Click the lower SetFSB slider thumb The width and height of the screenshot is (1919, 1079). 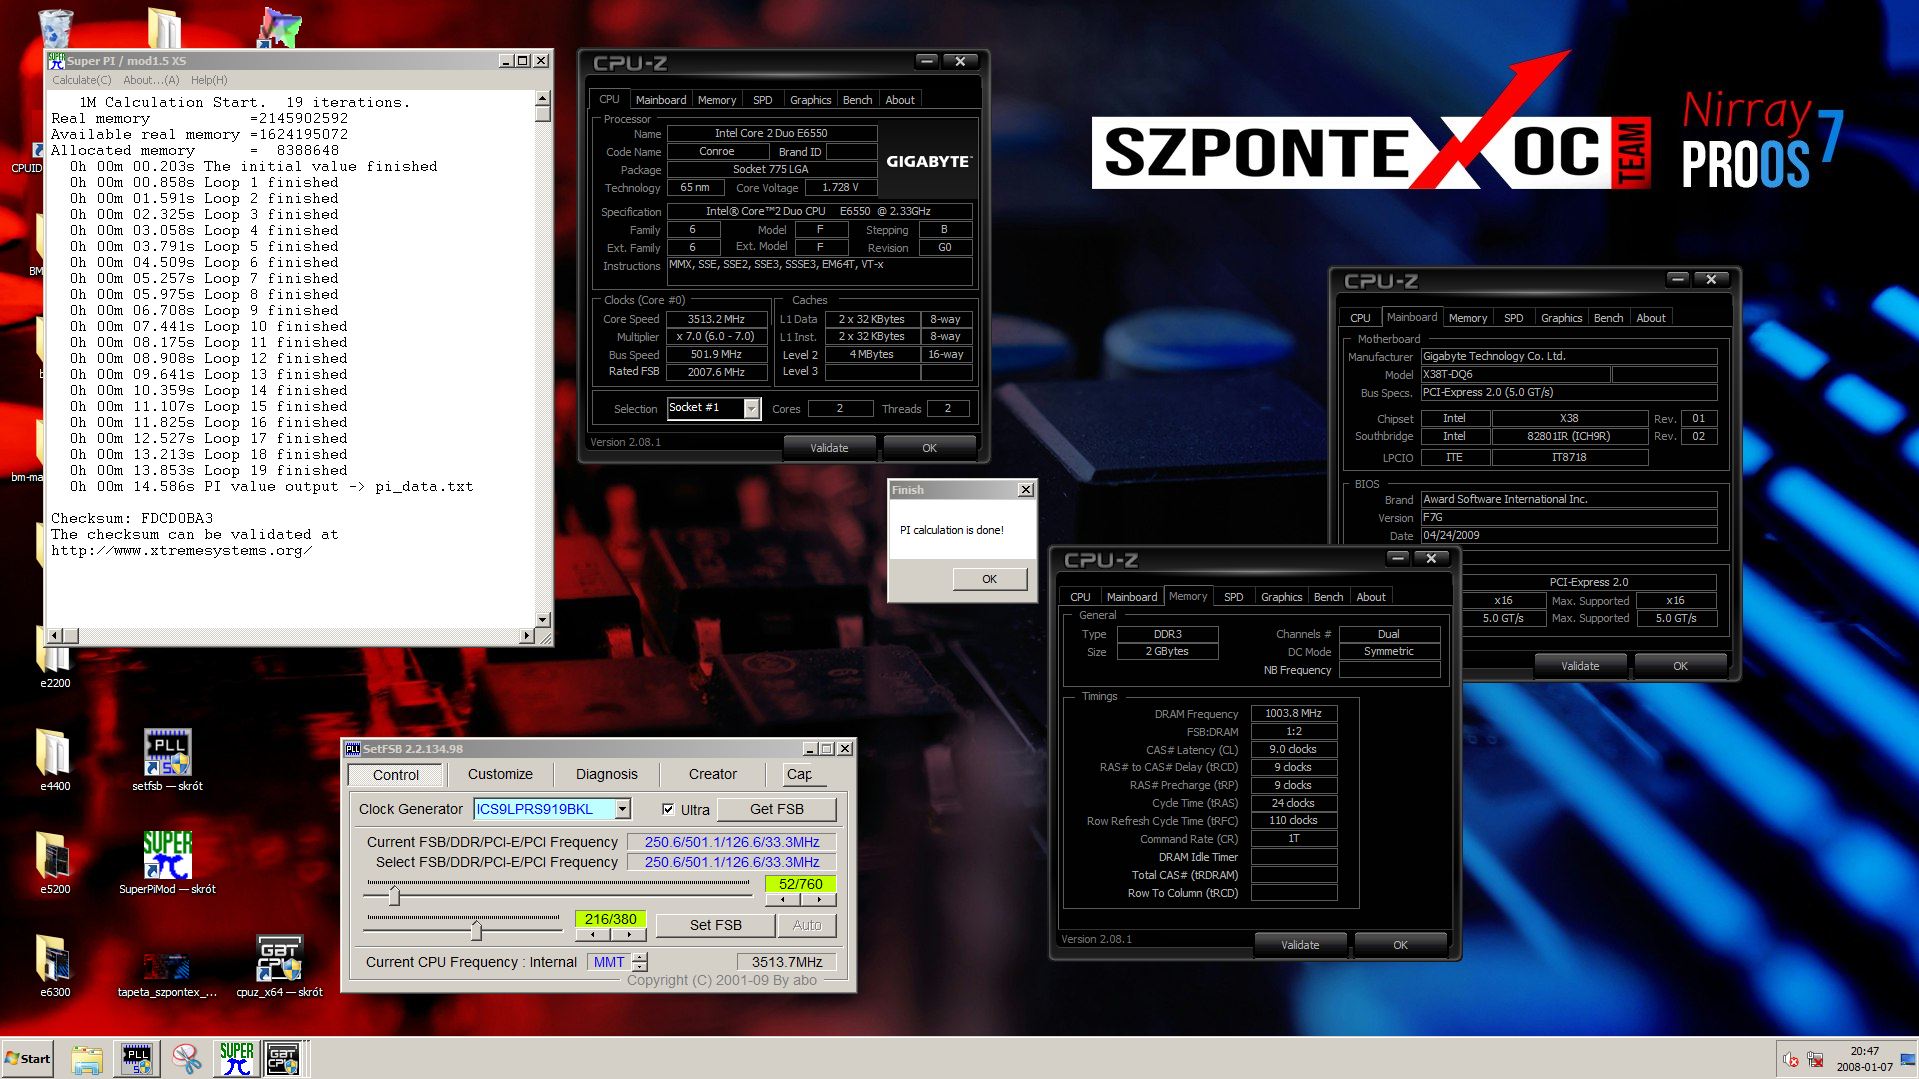click(476, 929)
